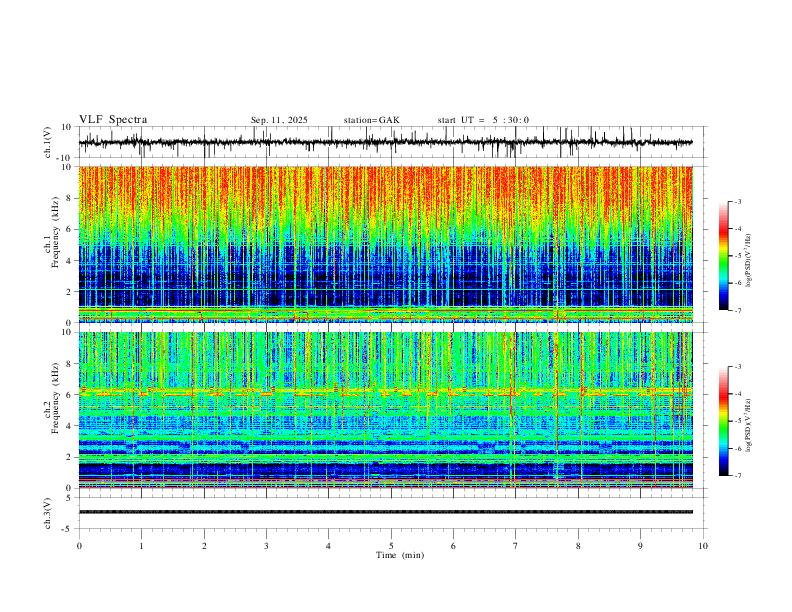Click the ch.3 flat voltage trace
Image resolution: width=792 pixels, height=612 pixels.
click(x=385, y=512)
